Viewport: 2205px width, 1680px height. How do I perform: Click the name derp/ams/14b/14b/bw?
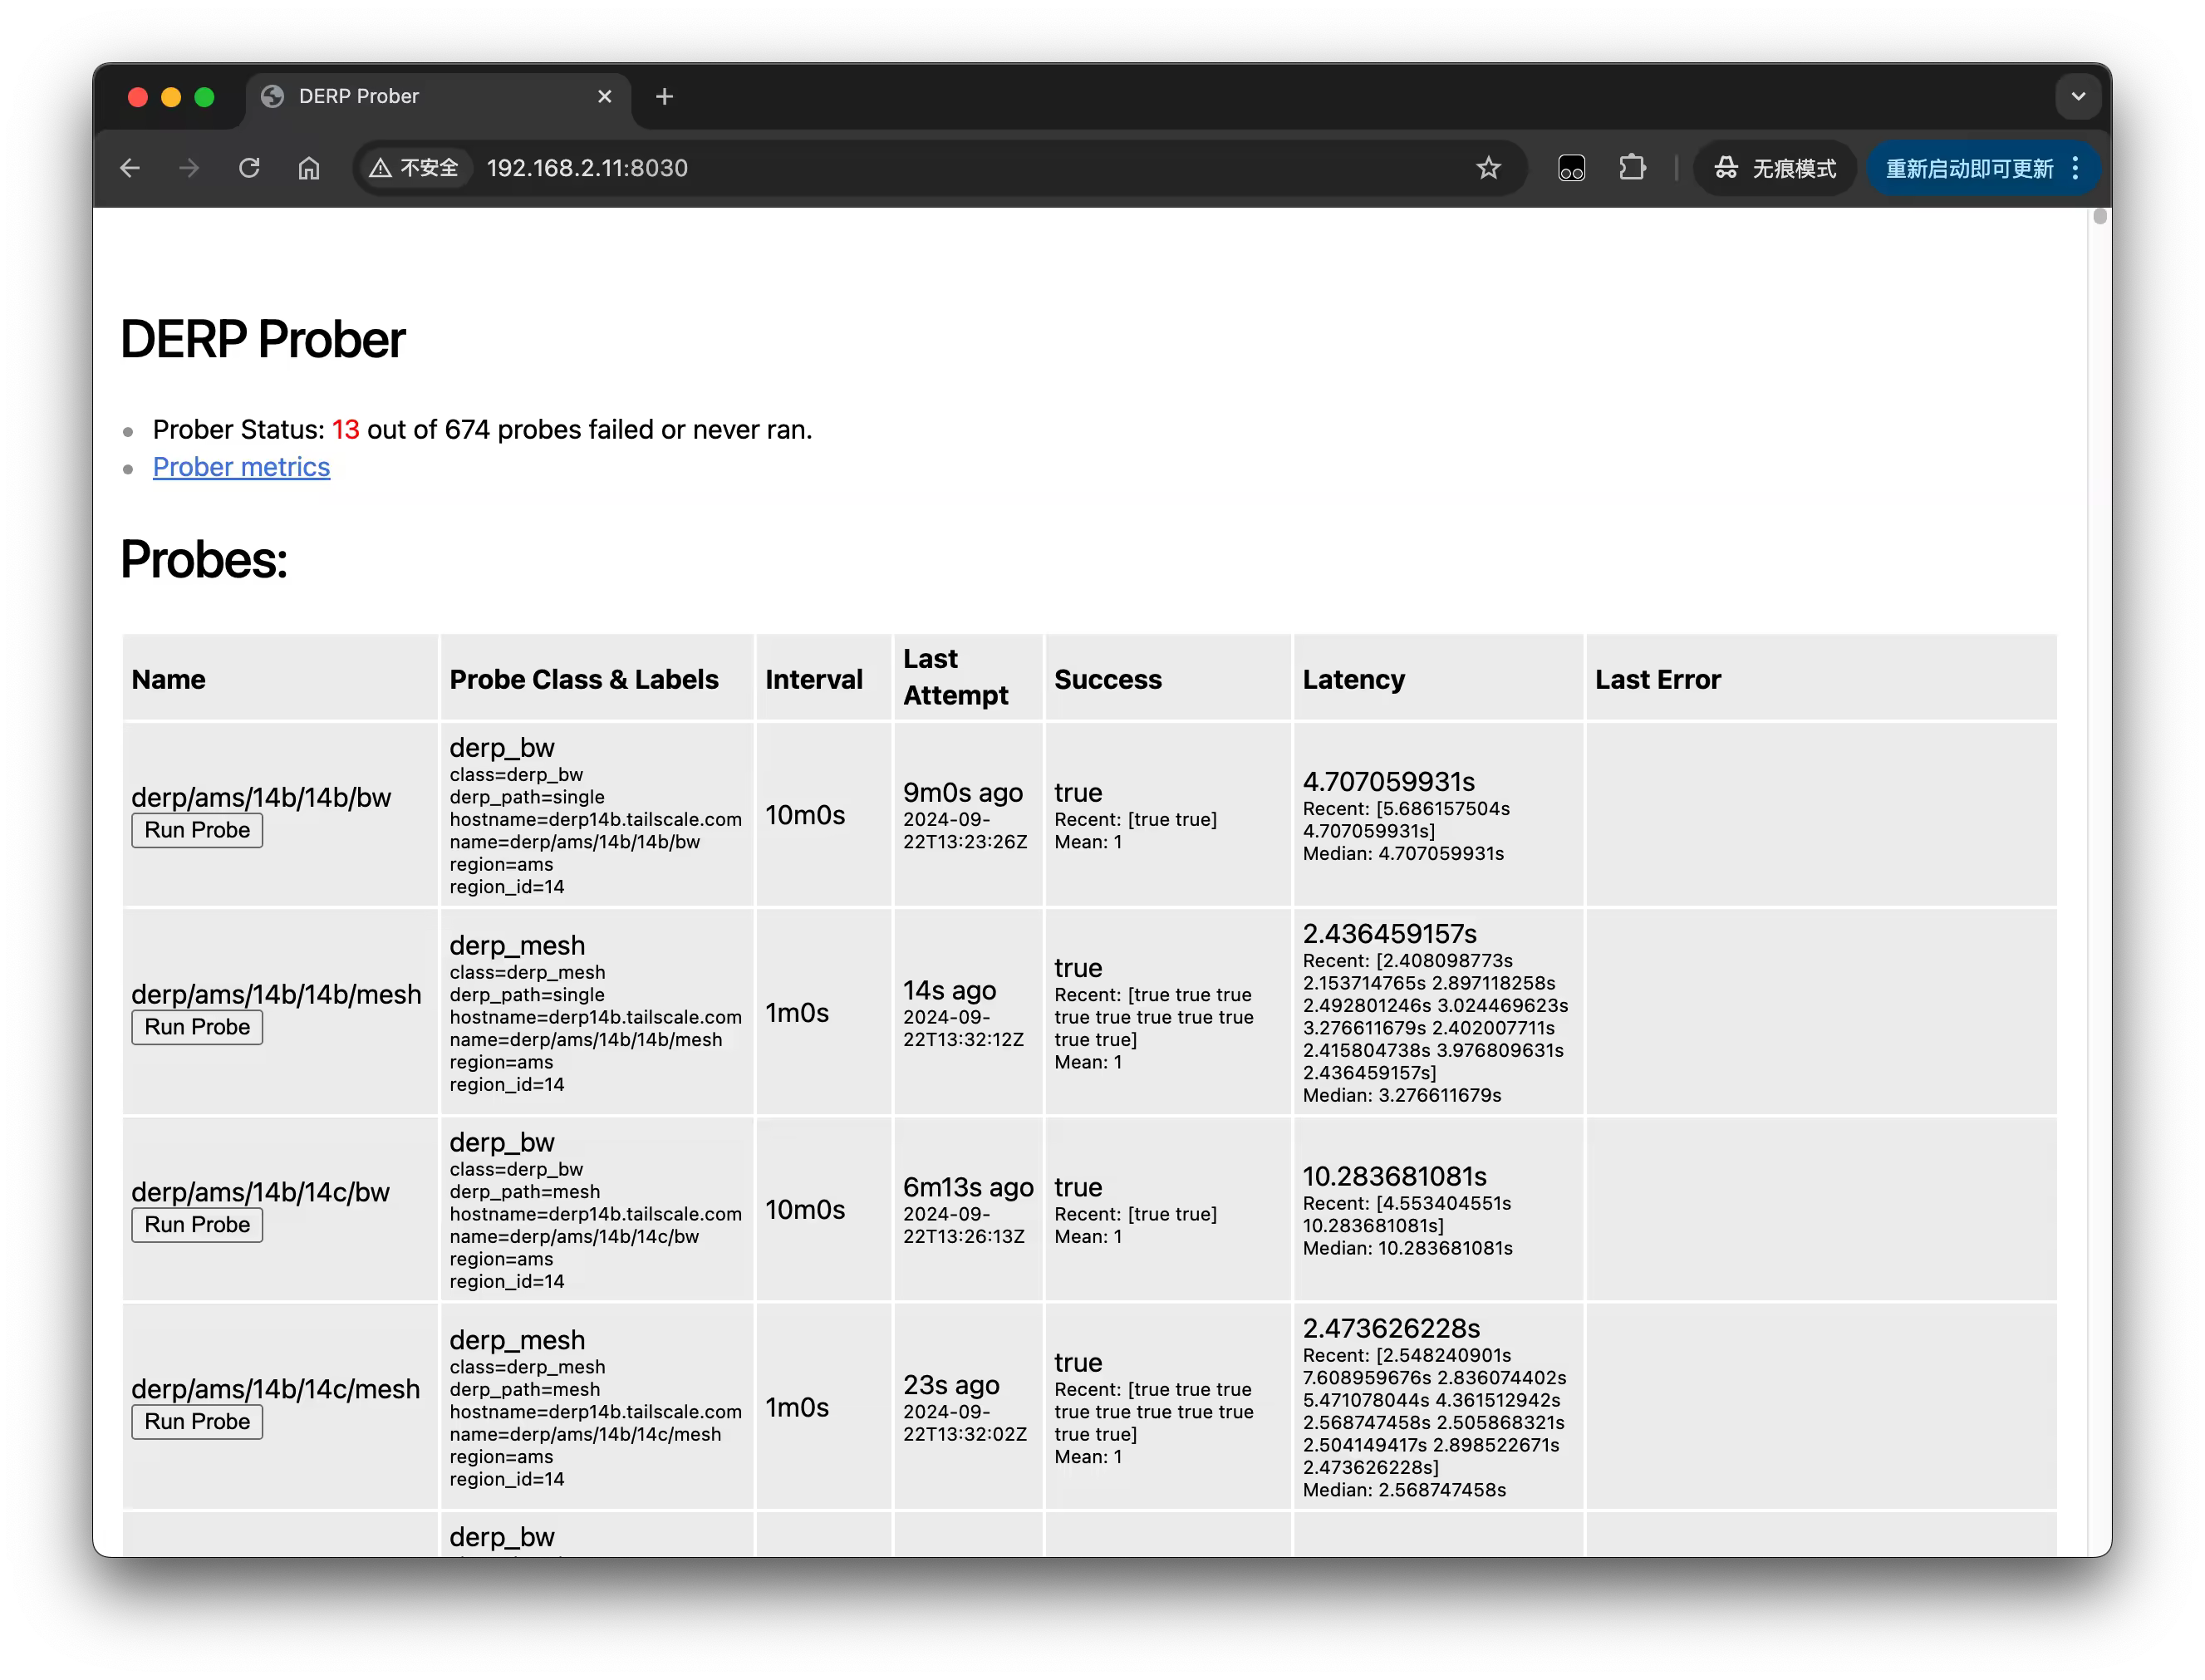point(261,797)
